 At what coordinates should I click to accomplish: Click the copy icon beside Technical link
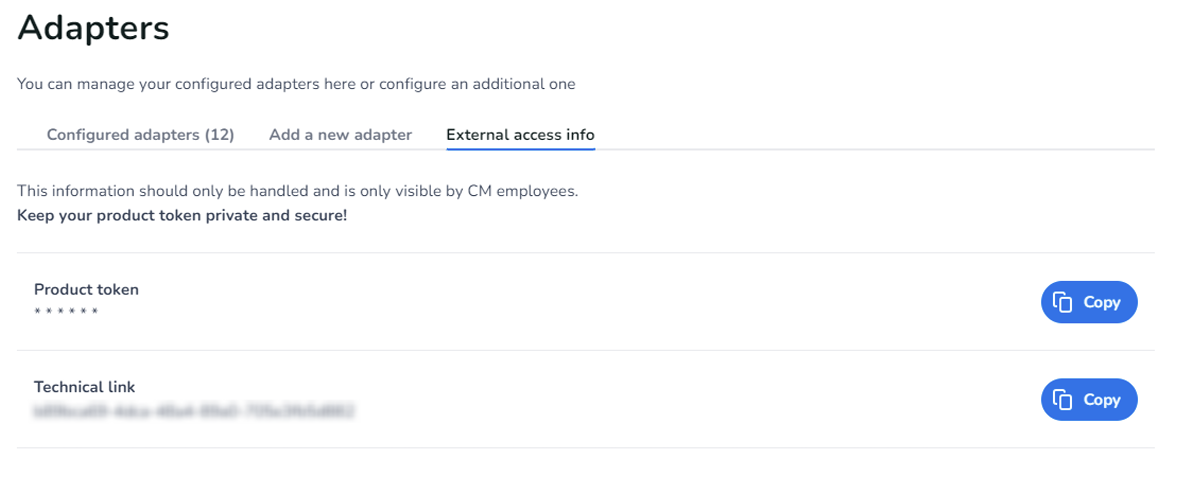pyautogui.click(x=1063, y=400)
